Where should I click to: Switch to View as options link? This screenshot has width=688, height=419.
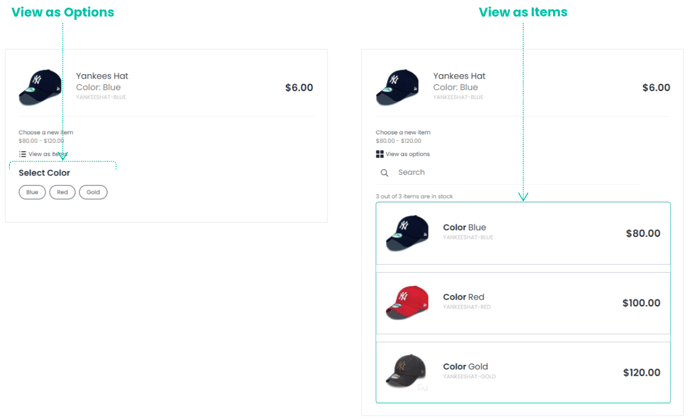[x=408, y=154]
